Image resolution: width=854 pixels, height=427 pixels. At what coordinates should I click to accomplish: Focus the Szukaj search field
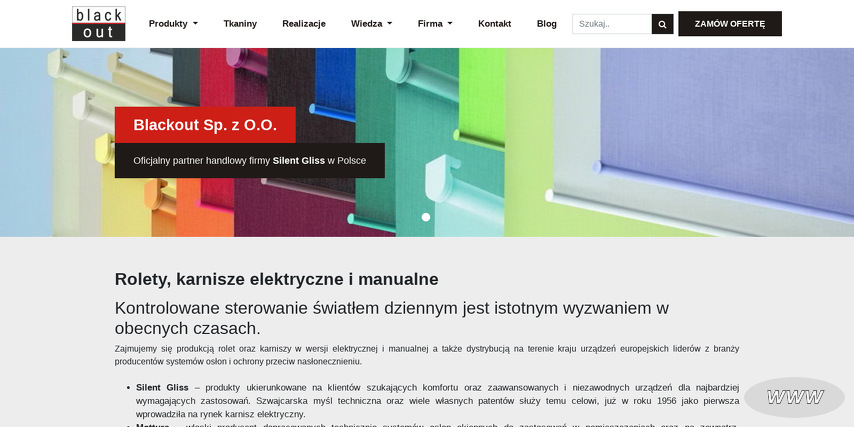pyautogui.click(x=612, y=24)
